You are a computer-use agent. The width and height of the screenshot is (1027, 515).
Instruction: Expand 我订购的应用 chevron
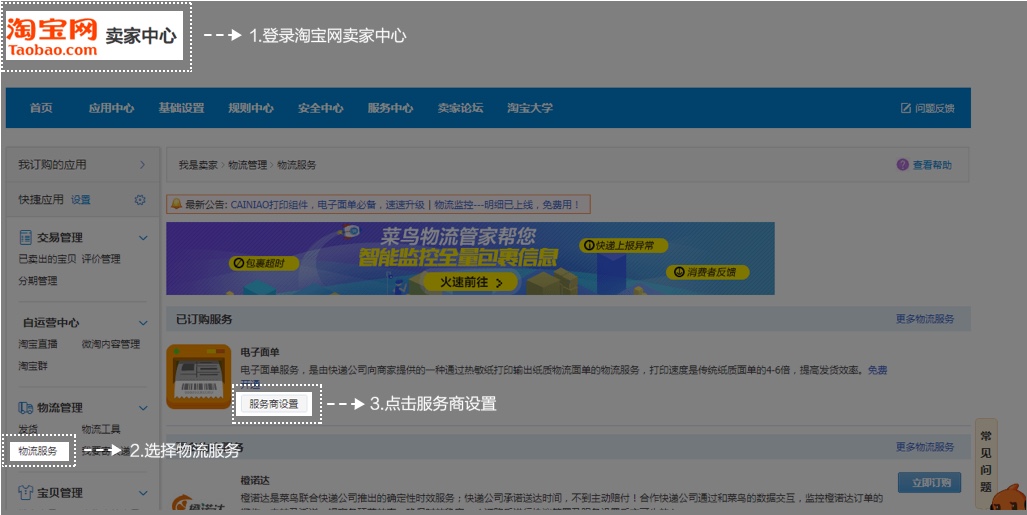[142, 165]
